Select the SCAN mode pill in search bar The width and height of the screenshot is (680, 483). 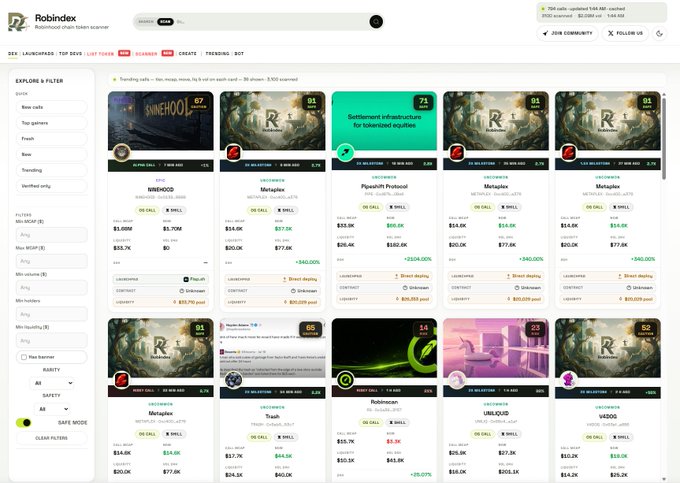[165, 22]
